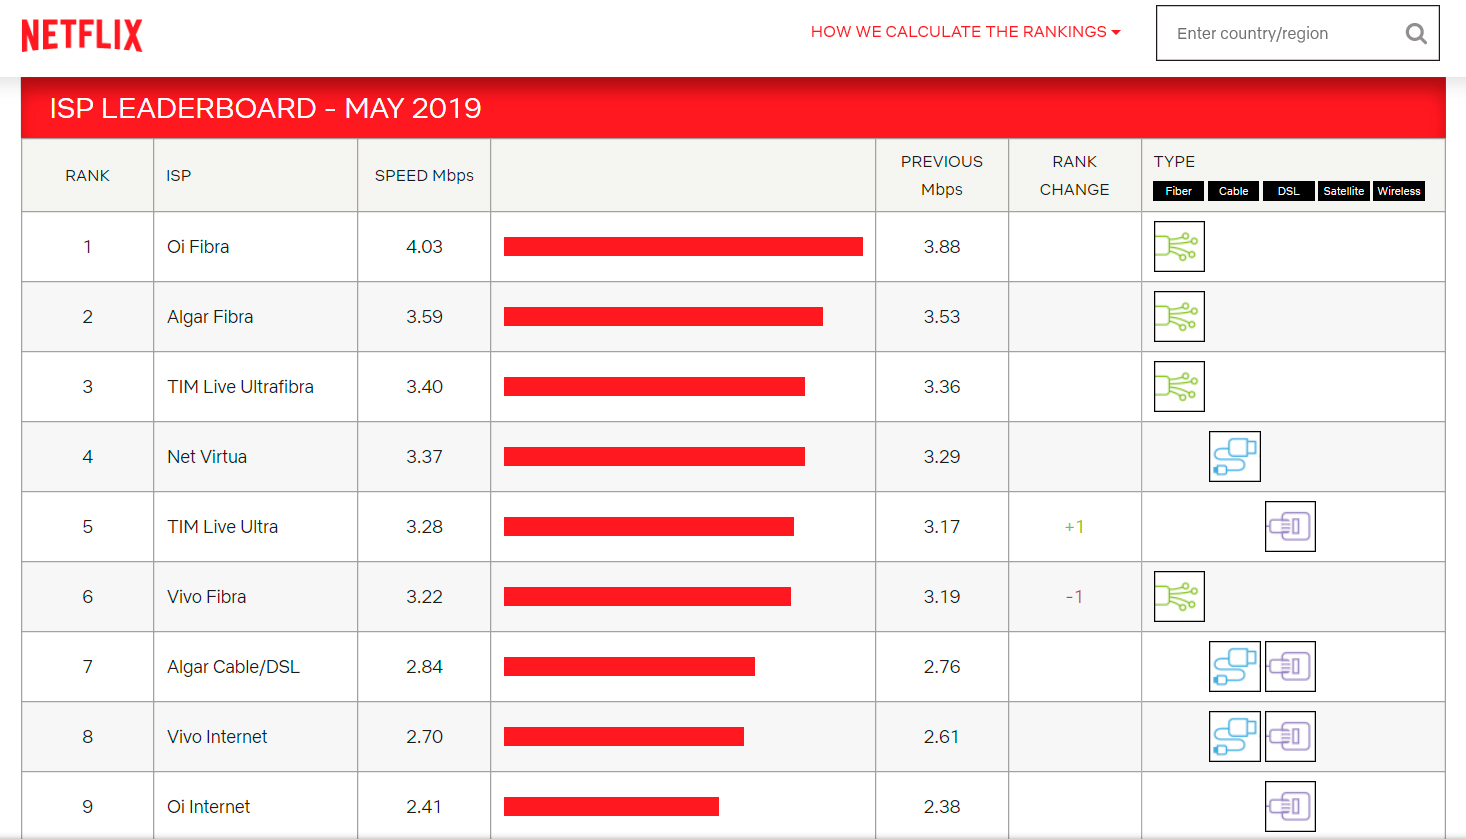Viewport: 1466px width, 839px height.
Task: Select the Fiber type legend label
Action: [1178, 191]
